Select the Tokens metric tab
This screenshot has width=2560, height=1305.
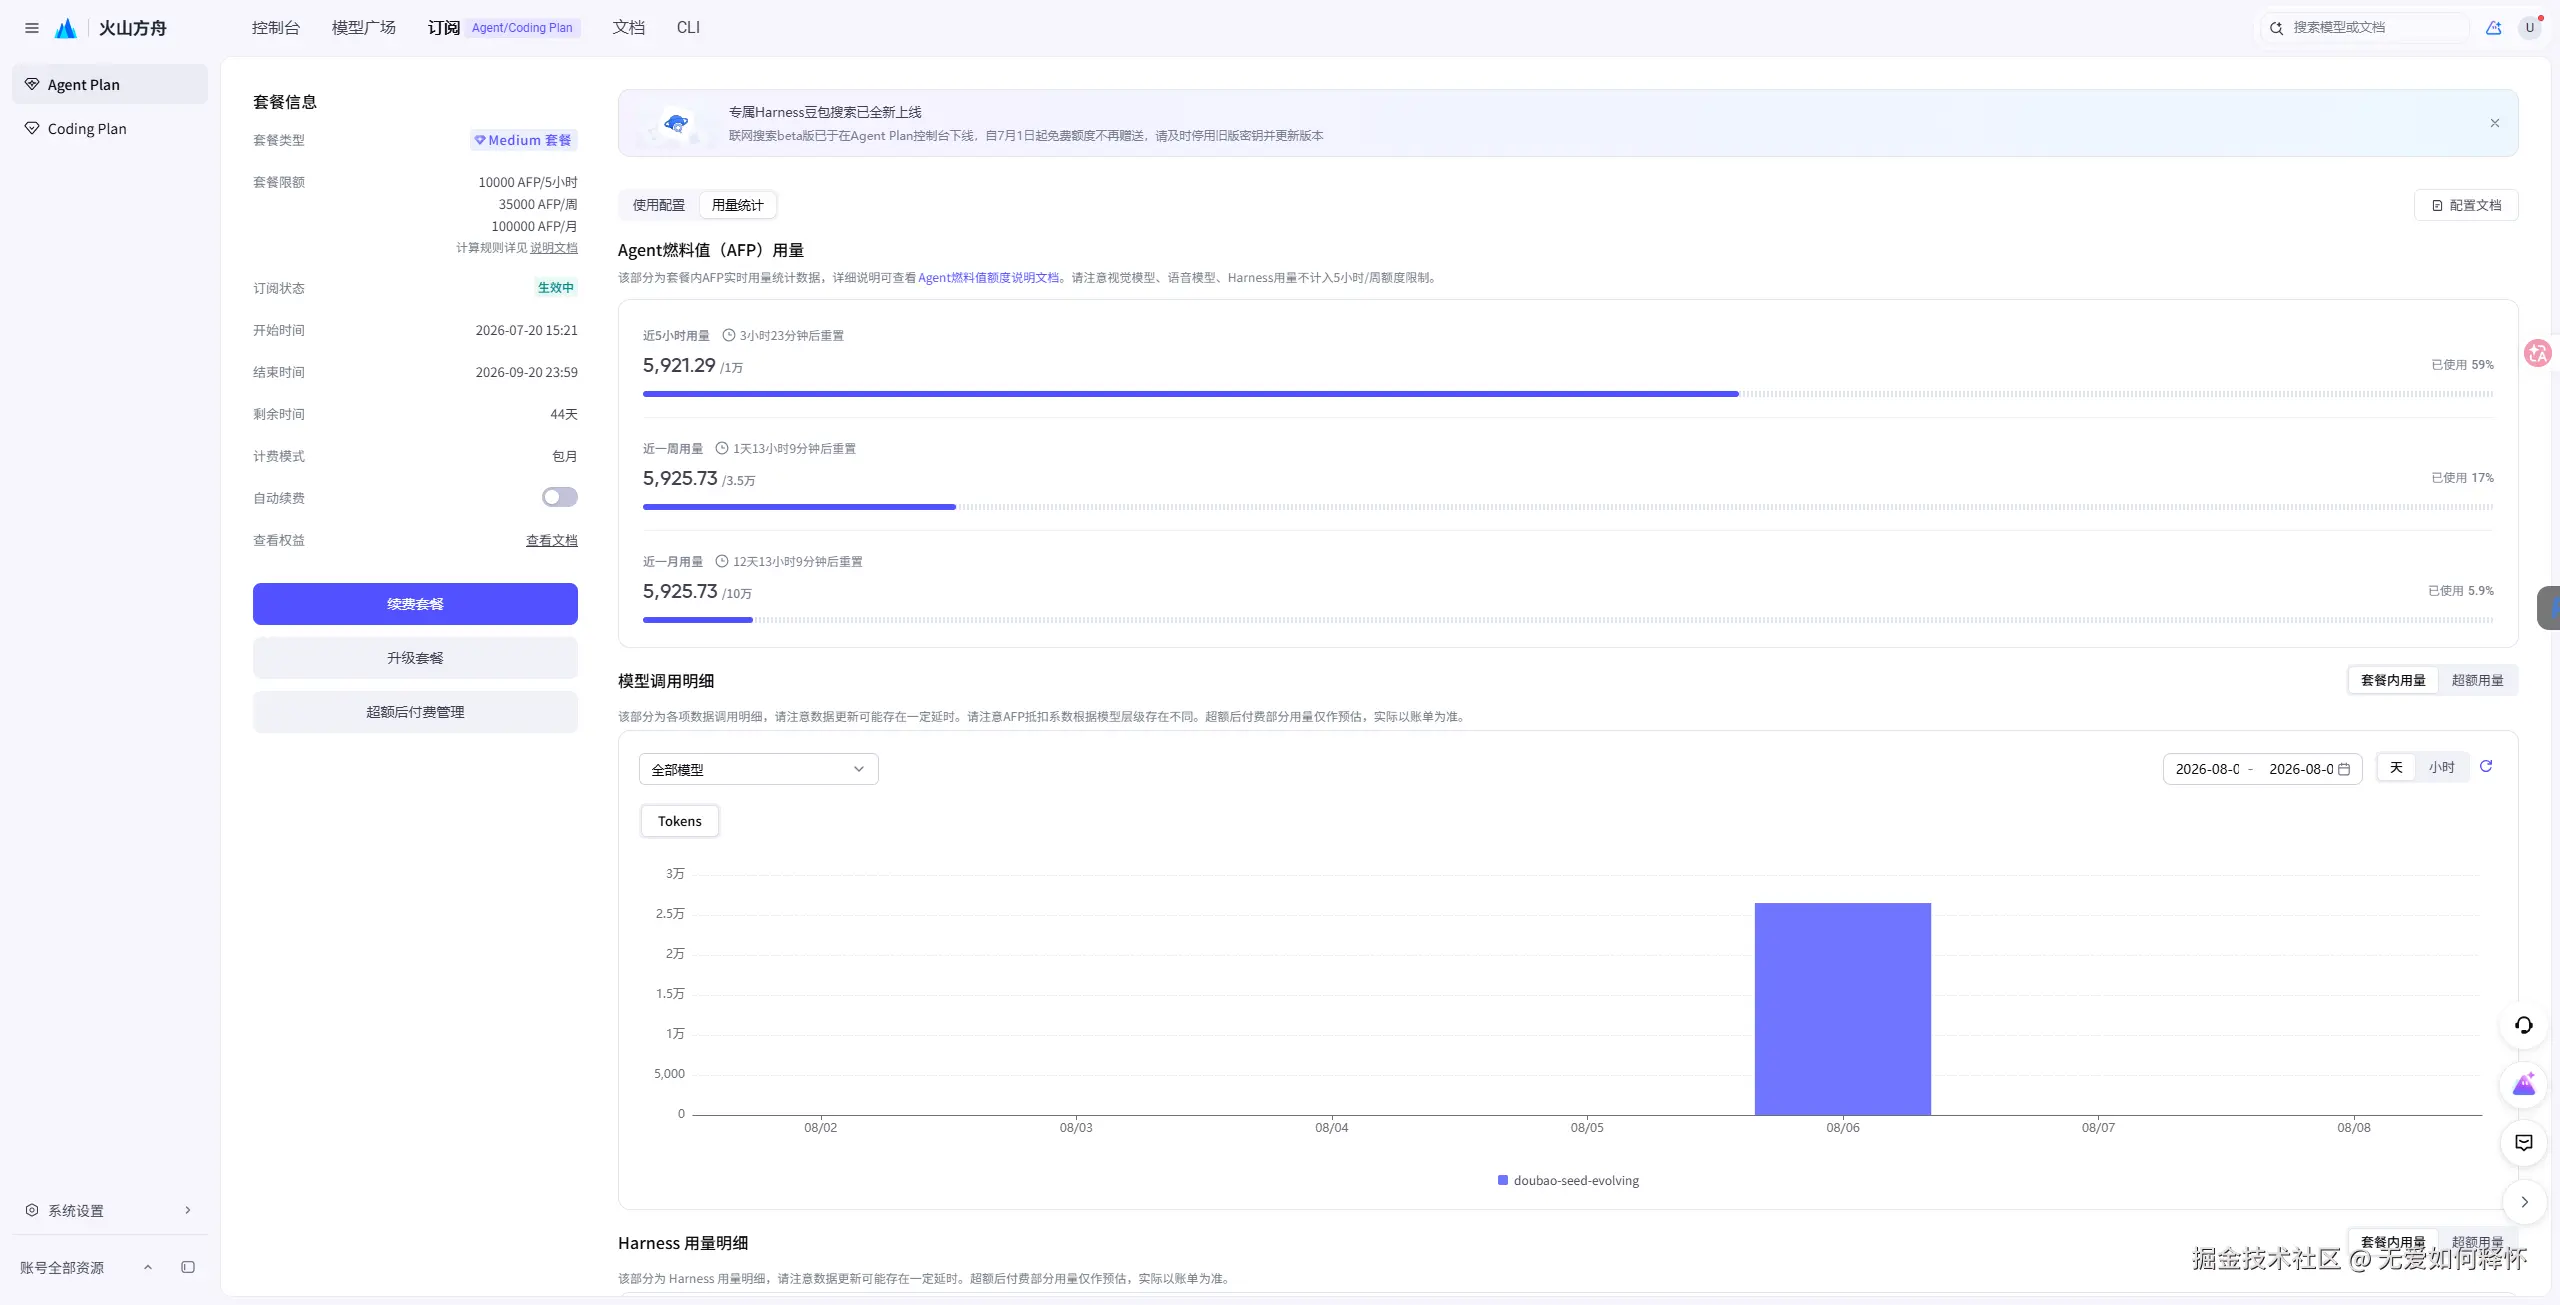click(x=680, y=821)
